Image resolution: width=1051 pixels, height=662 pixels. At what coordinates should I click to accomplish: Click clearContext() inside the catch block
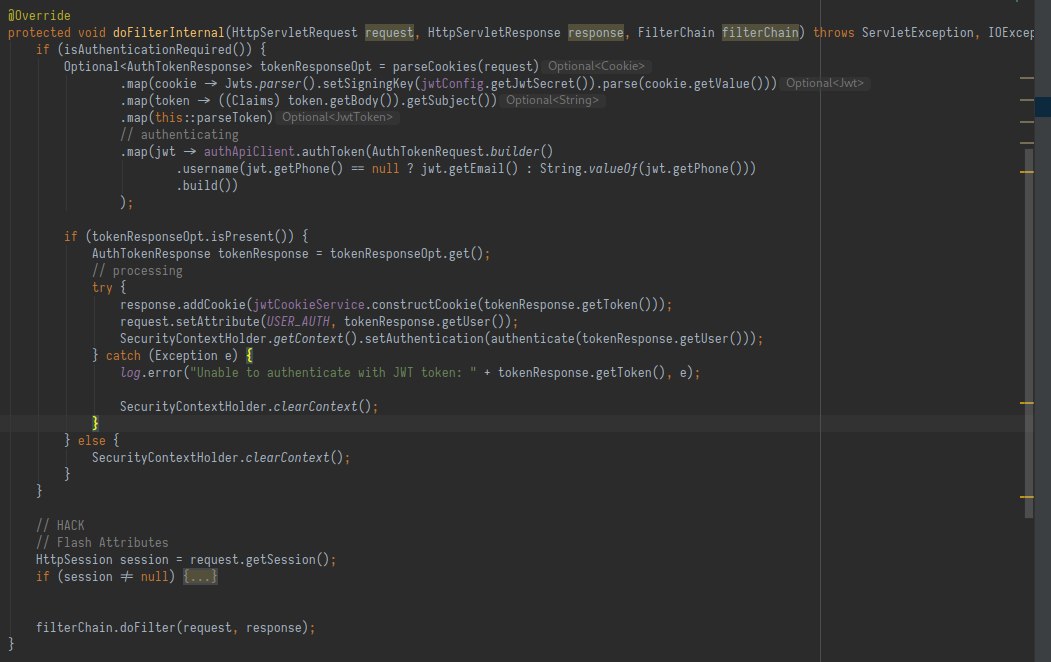click(322, 407)
